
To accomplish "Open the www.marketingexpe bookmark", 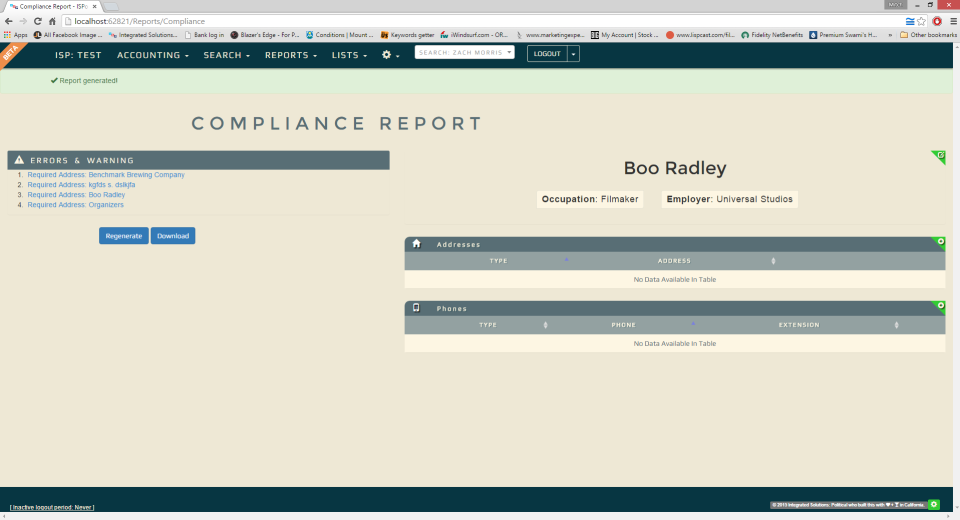I will pyautogui.click(x=550, y=35).
